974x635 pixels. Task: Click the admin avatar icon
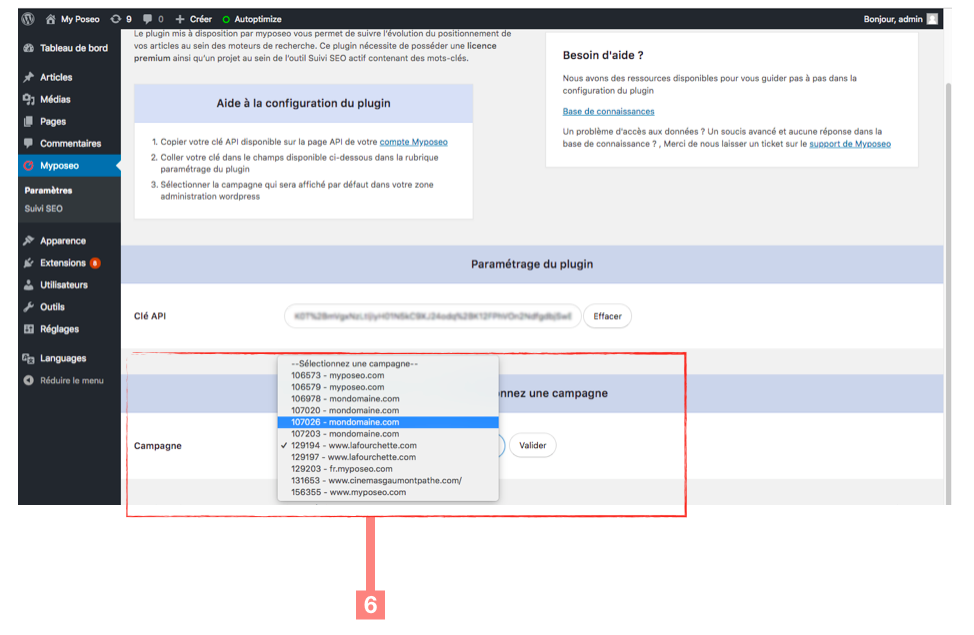(x=932, y=19)
